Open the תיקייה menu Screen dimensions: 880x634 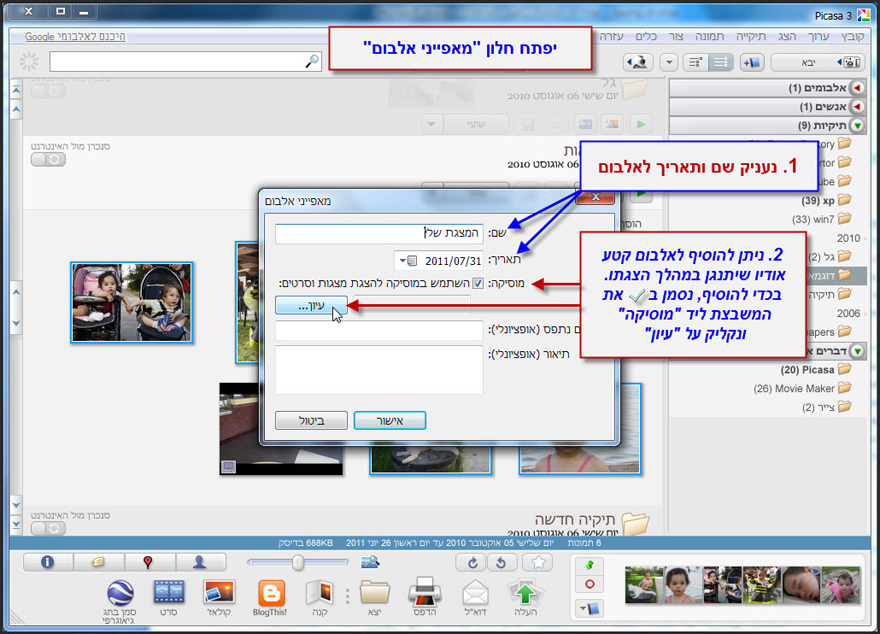[x=751, y=37]
